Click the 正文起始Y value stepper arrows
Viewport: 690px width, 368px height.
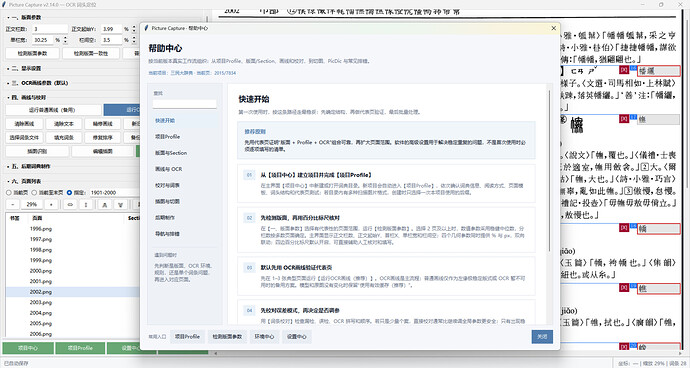[x=134, y=29]
